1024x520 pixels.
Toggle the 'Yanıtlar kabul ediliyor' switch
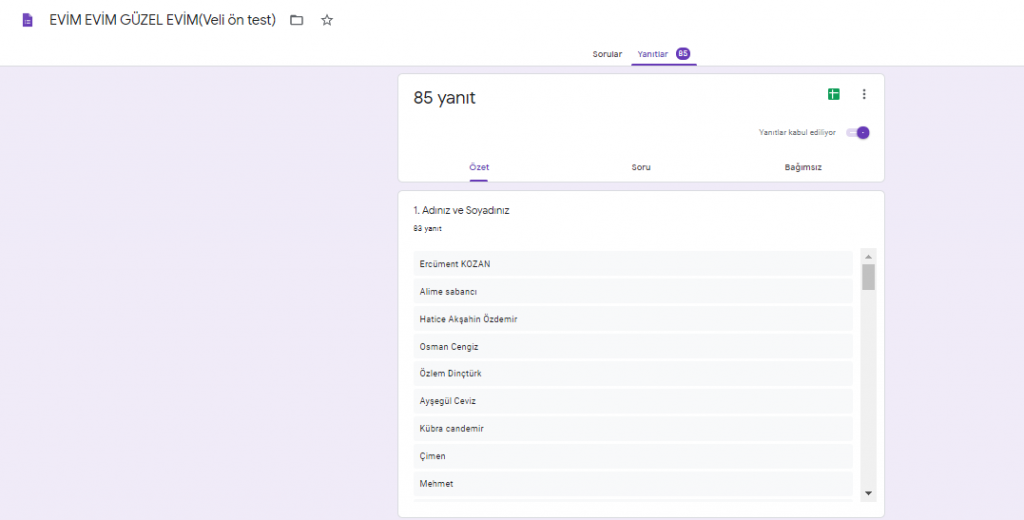point(858,132)
